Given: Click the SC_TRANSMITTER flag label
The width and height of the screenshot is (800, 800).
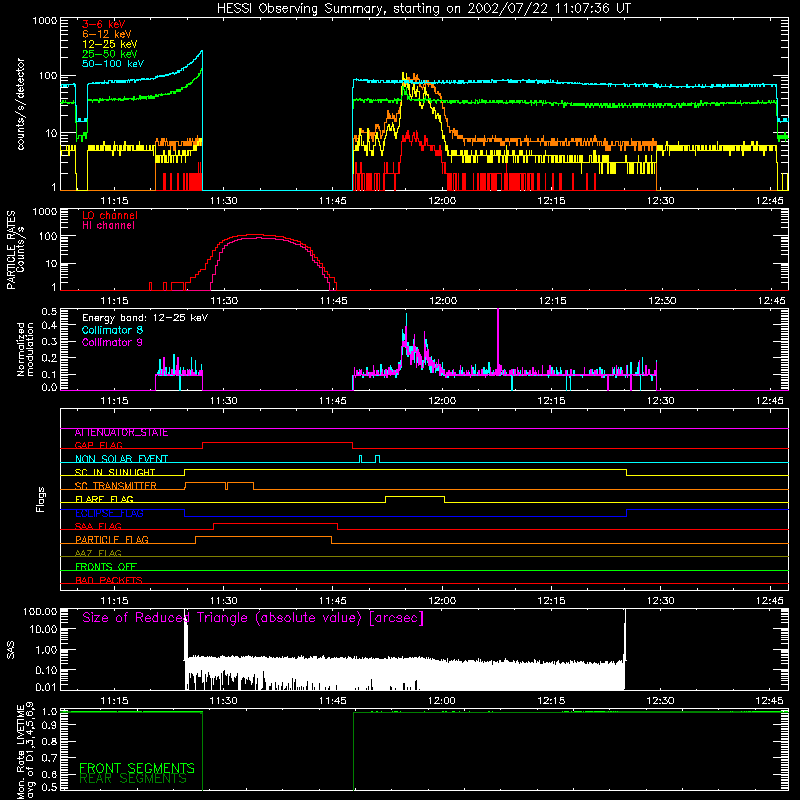Looking at the screenshot, I should (115, 486).
